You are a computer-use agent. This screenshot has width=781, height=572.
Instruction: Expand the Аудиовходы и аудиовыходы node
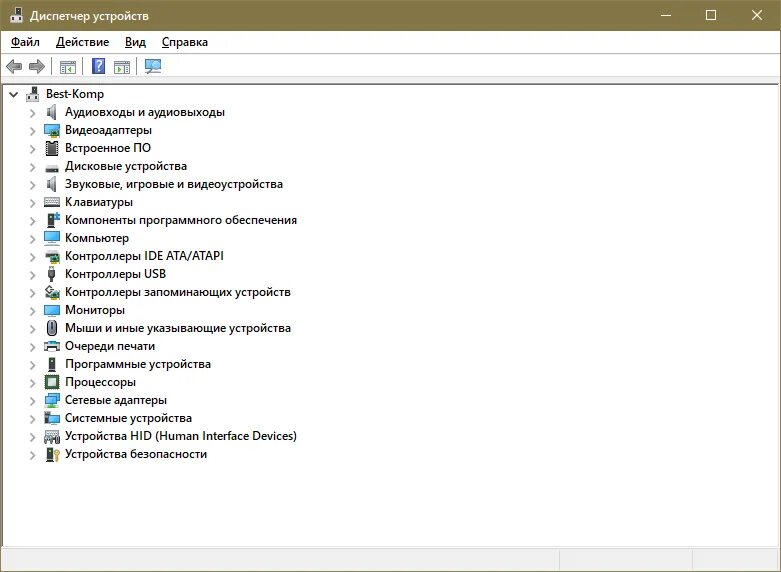[x=32, y=113]
